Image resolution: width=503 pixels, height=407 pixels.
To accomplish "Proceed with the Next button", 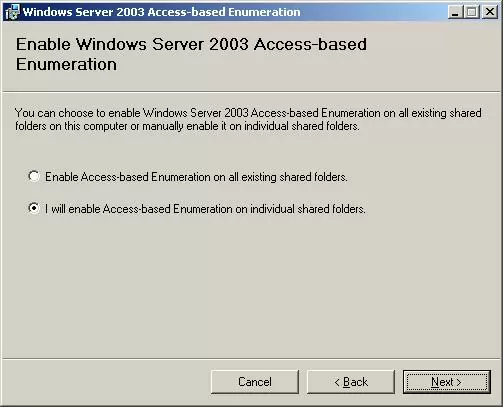I will click(x=447, y=382).
